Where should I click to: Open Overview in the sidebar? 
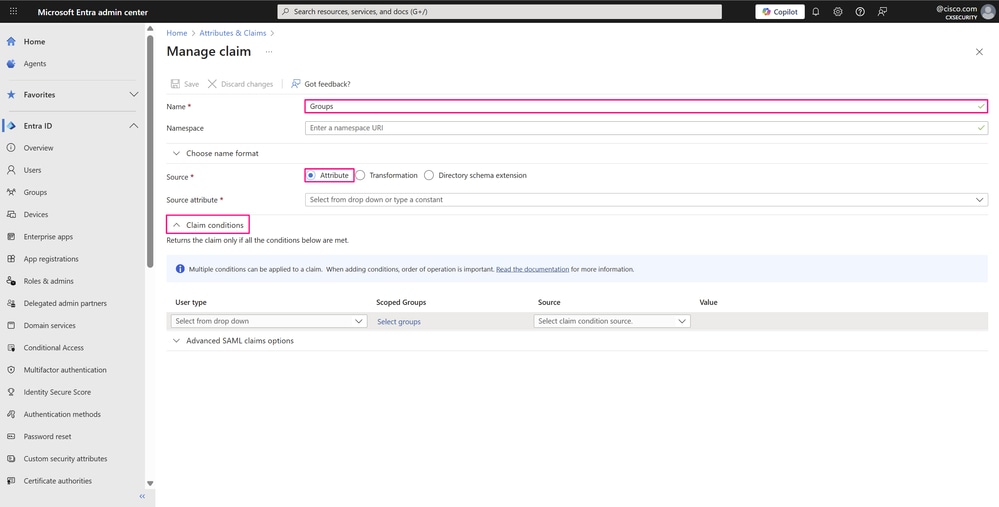pos(38,148)
